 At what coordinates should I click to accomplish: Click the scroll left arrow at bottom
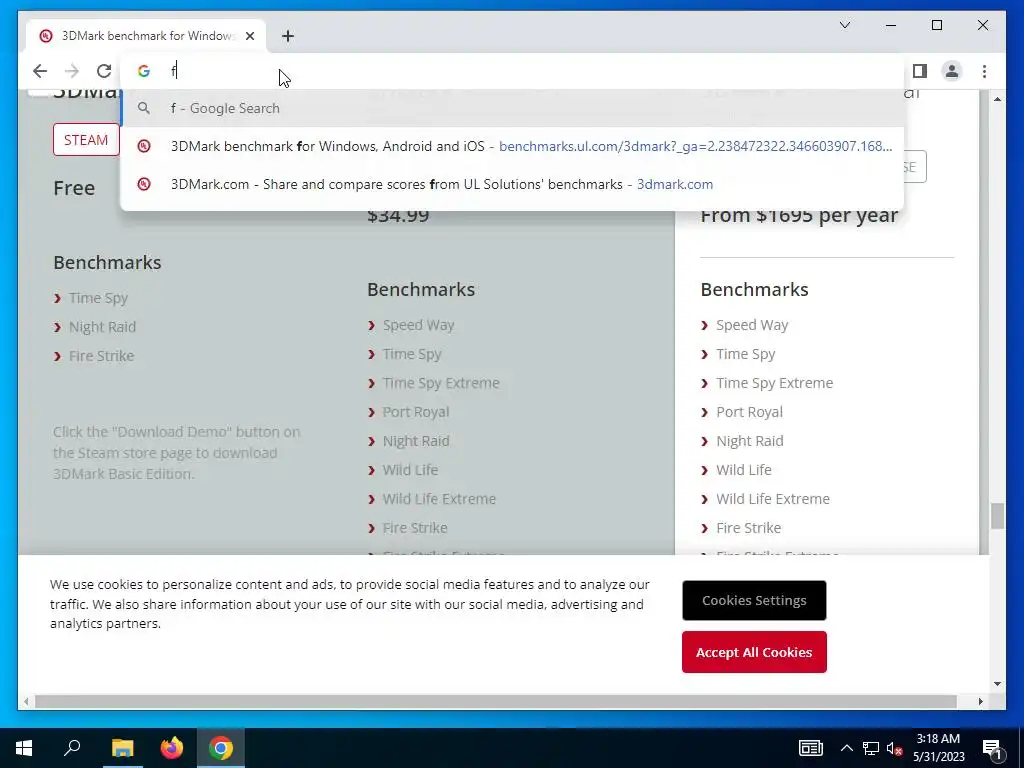tap(26, 701)
